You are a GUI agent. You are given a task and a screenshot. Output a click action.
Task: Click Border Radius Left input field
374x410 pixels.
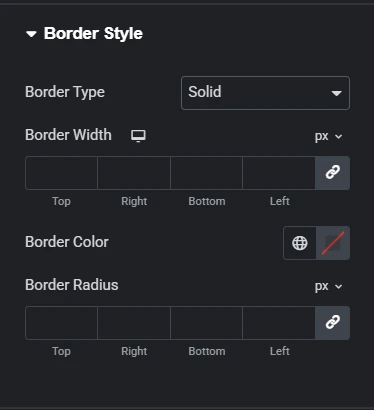pos(279,323)
